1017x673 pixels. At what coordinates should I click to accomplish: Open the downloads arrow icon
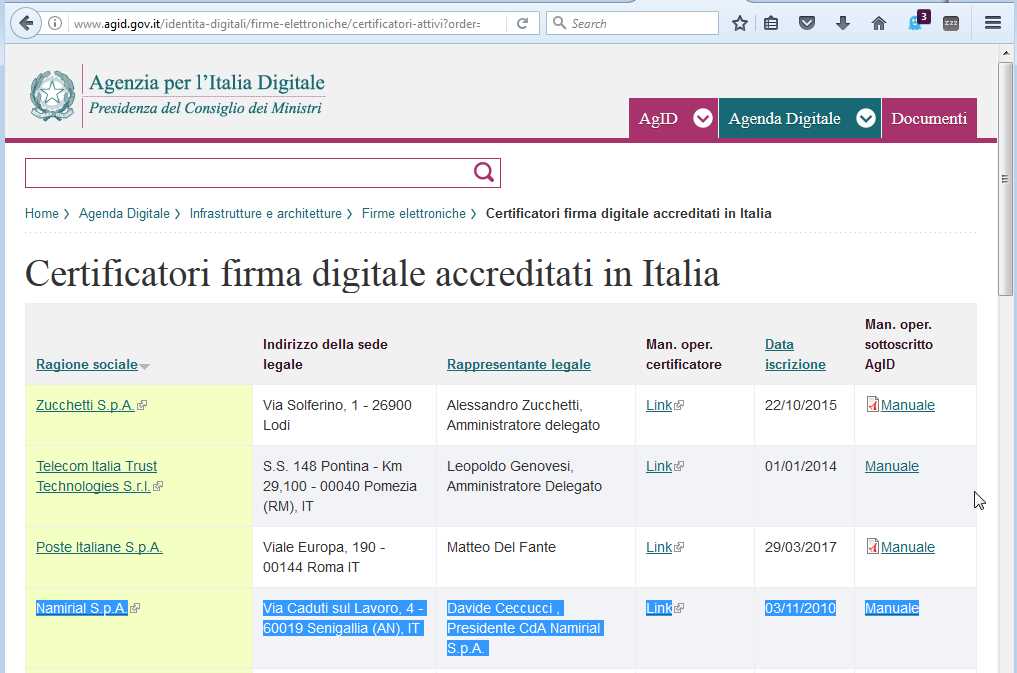[x=843, y=23]
